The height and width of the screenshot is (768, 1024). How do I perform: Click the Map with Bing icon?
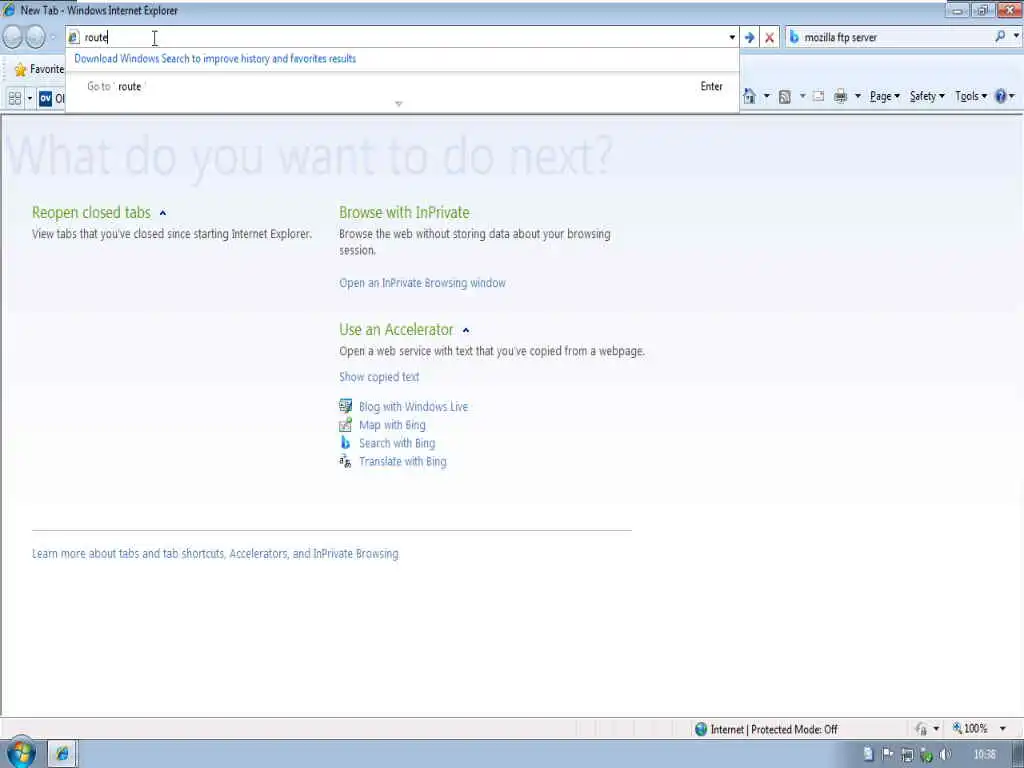(x=345, y=425)
